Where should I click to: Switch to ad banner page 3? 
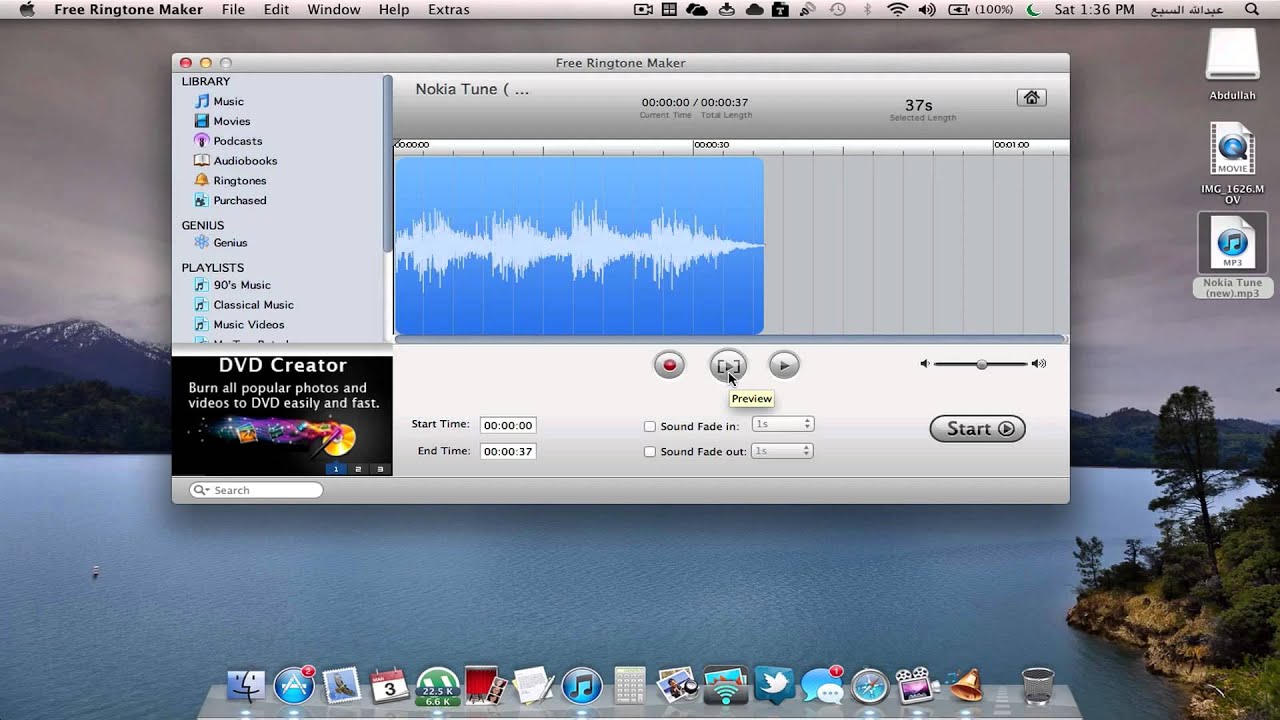380,469
